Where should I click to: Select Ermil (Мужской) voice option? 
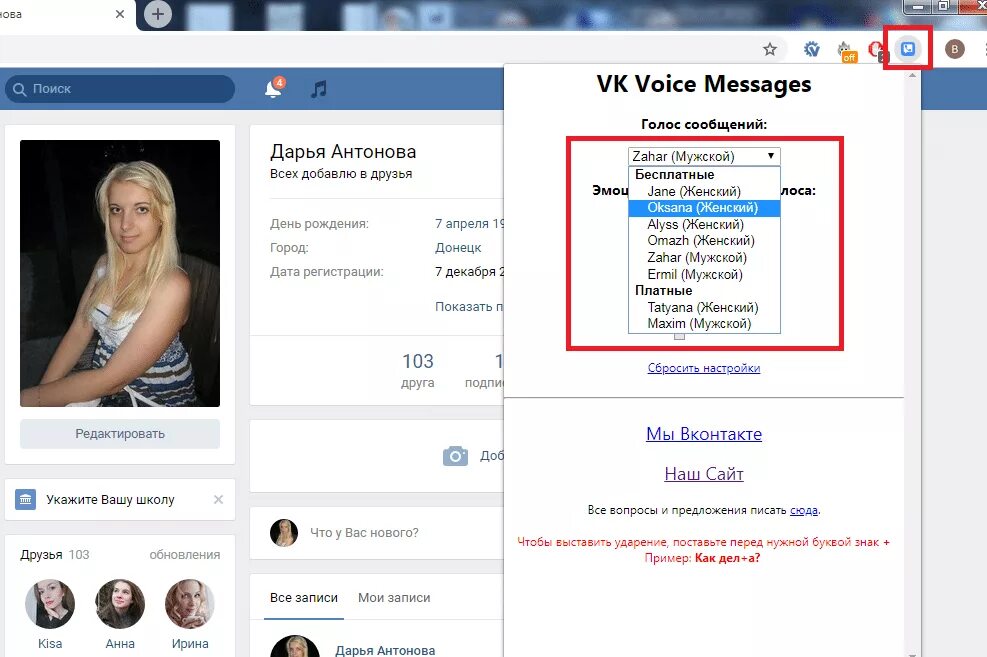(704, 274)
